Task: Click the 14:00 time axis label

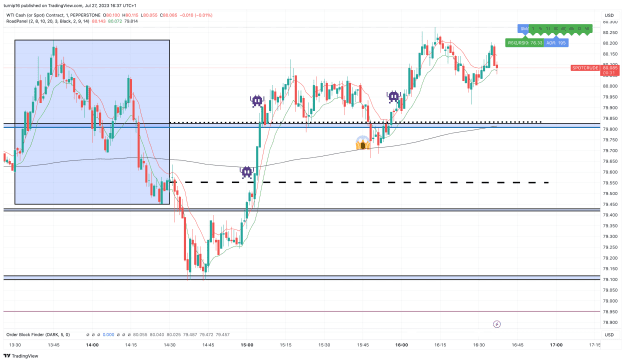Action: click(92, 345)
